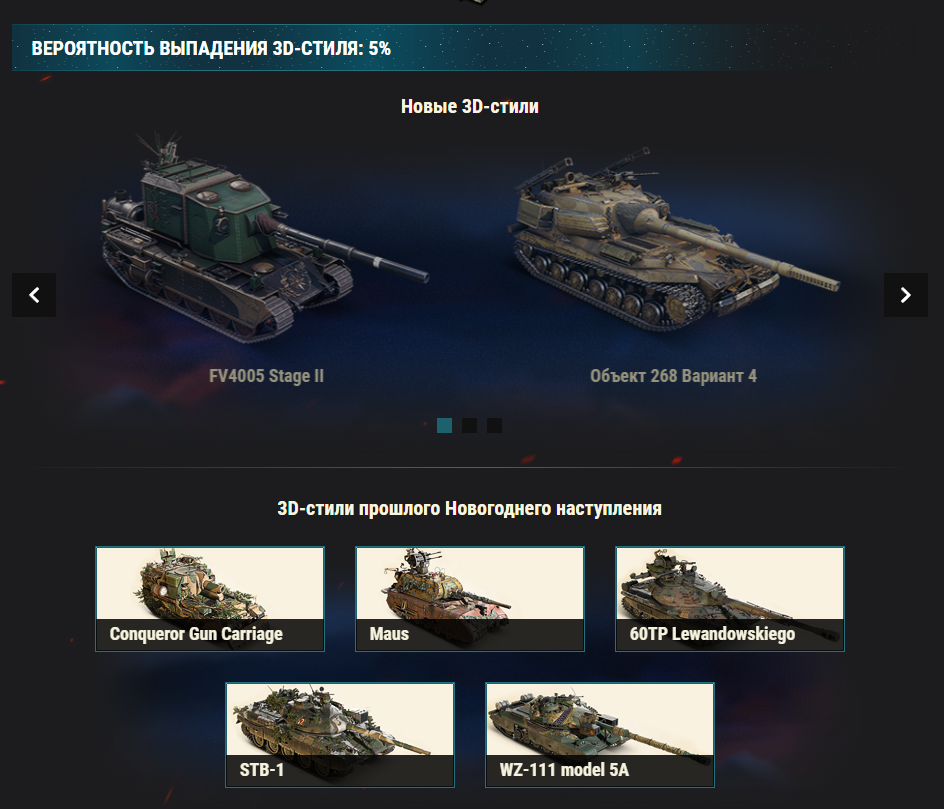The width and height of the screenshot is (944, 809).
Task: Click the Conqueror Gun Carriage label
Action: pyautogui.click(x=196, y=634)
